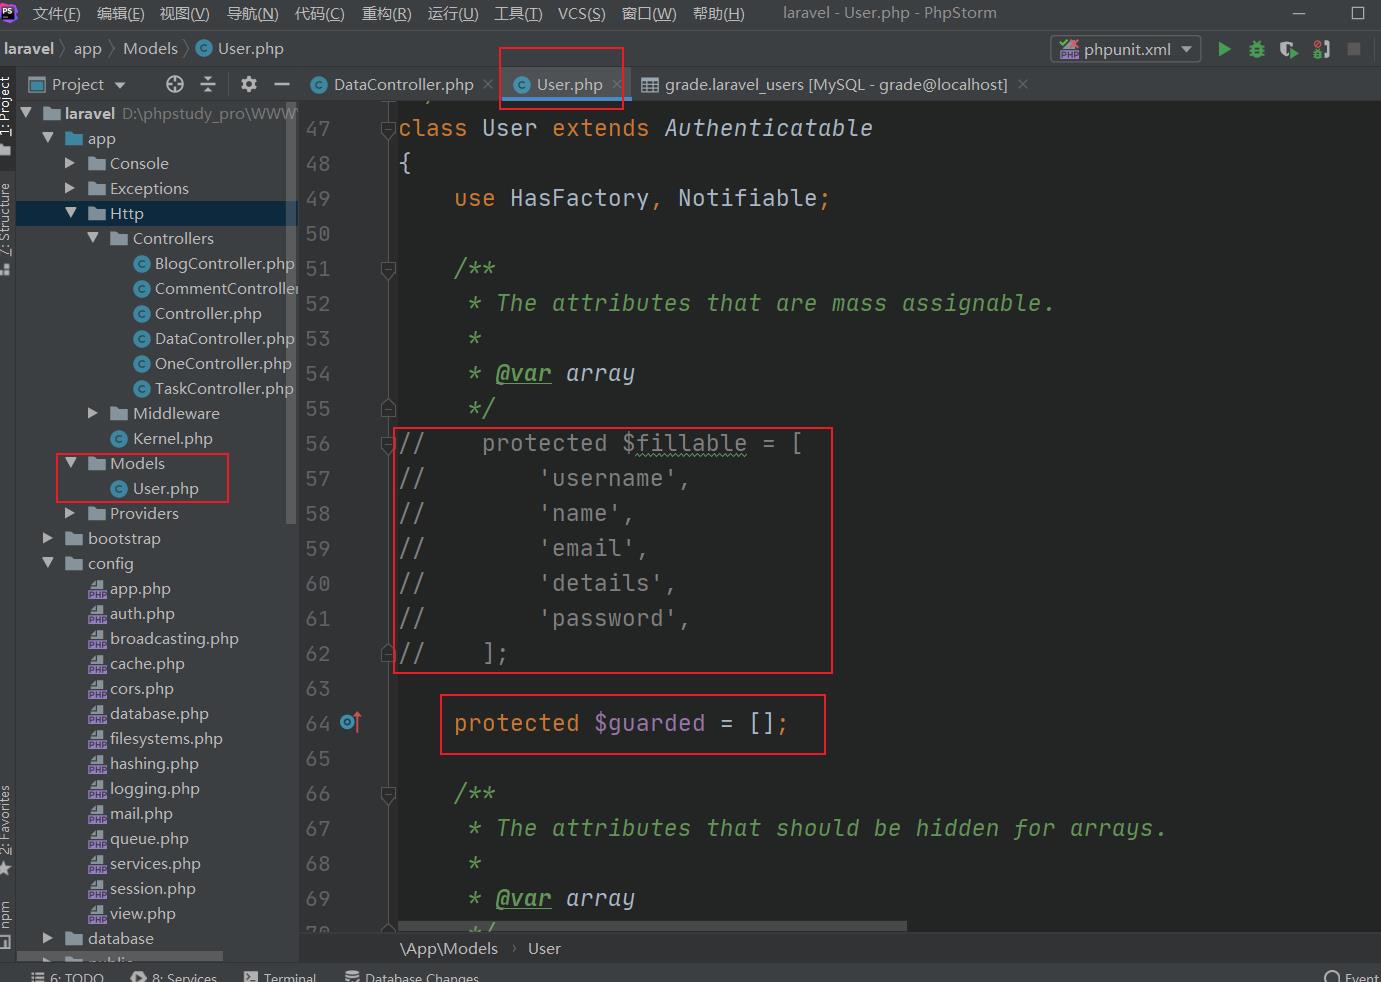Image resolution: width=1381 pixels, height=982 pixels.
Task: Fold the docblock at line 51
Action: (388, 269)
